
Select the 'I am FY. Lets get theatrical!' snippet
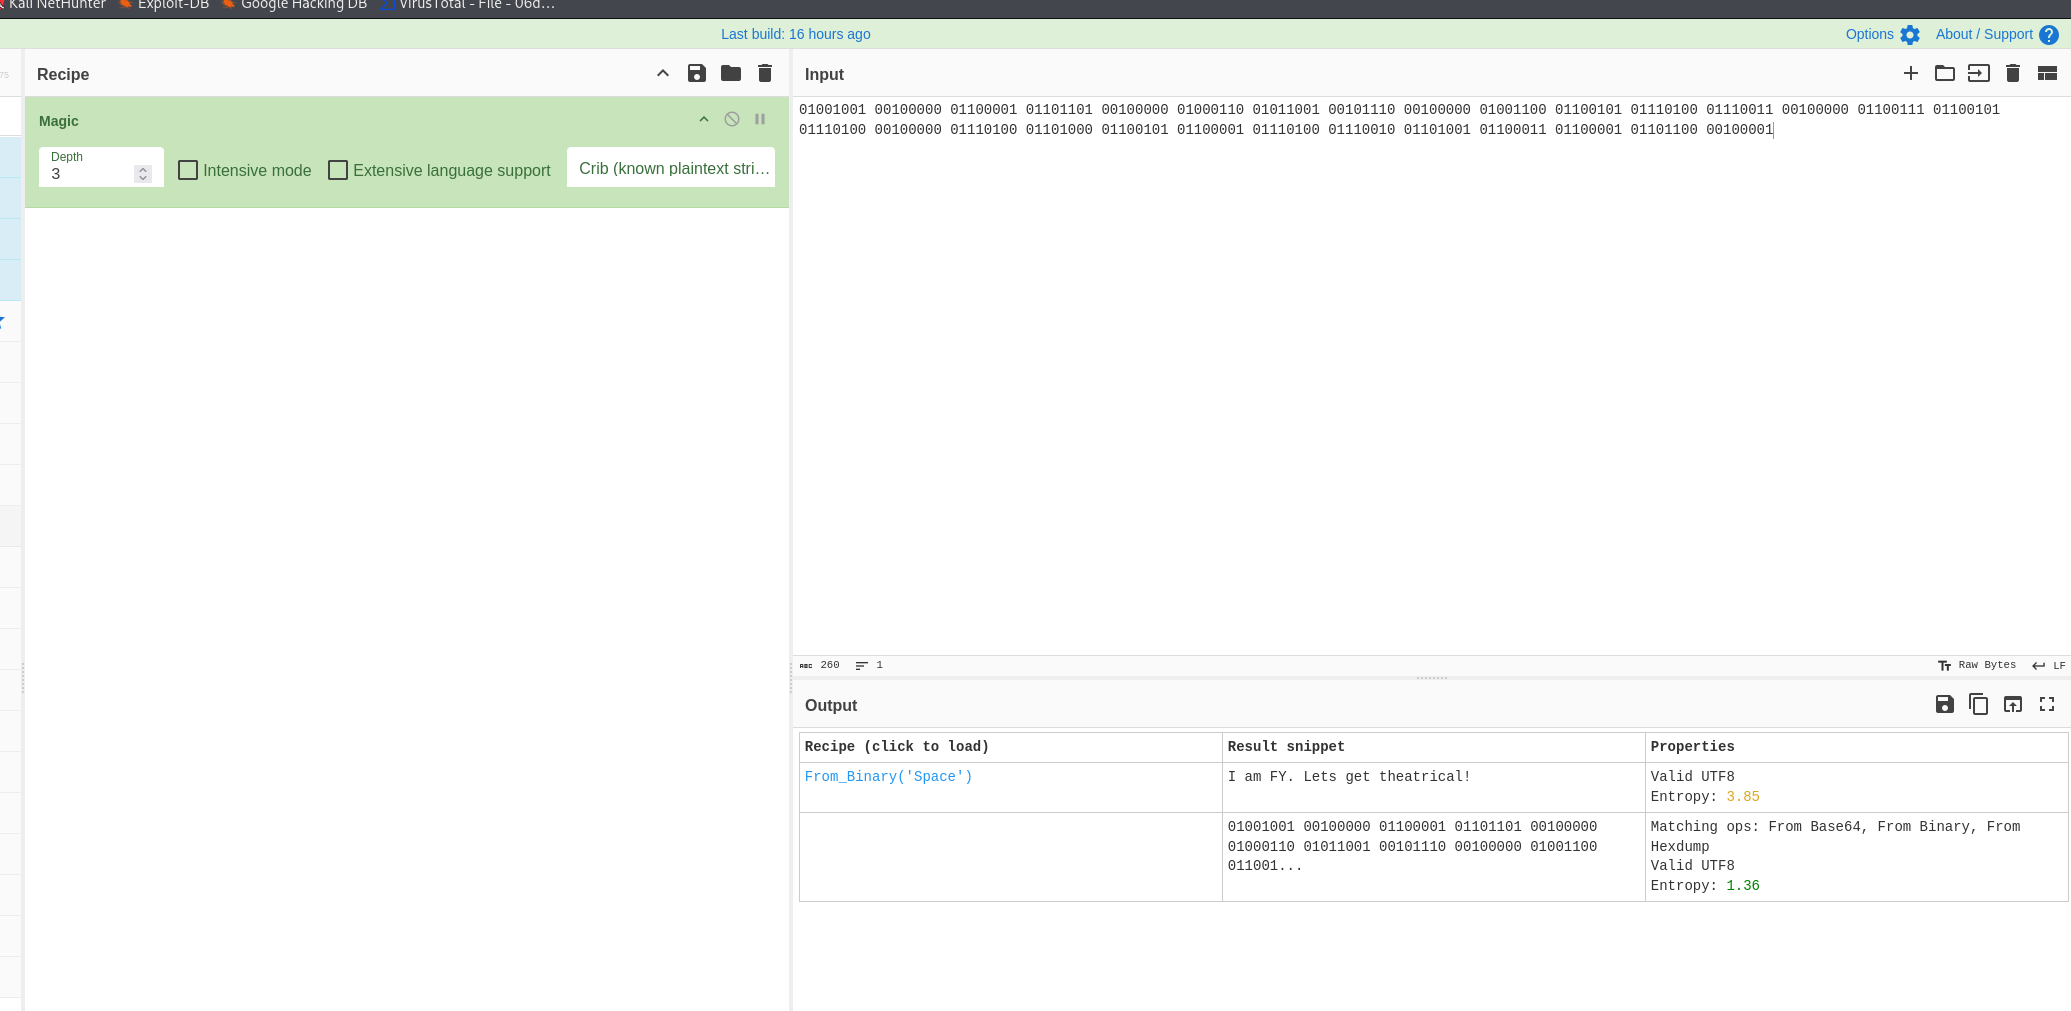1349,776
